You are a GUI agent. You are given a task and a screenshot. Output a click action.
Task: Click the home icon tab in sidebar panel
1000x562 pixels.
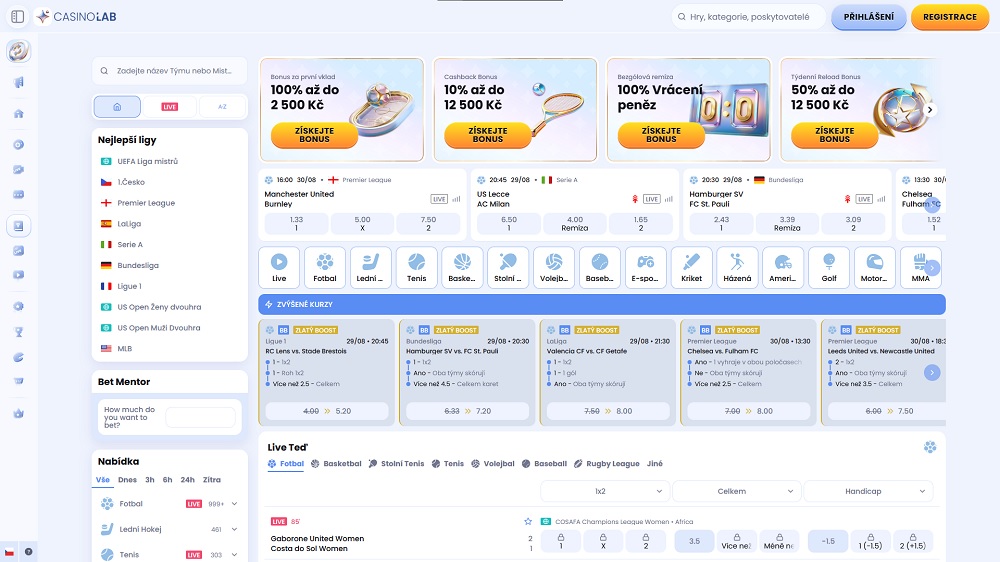point(117,107)
